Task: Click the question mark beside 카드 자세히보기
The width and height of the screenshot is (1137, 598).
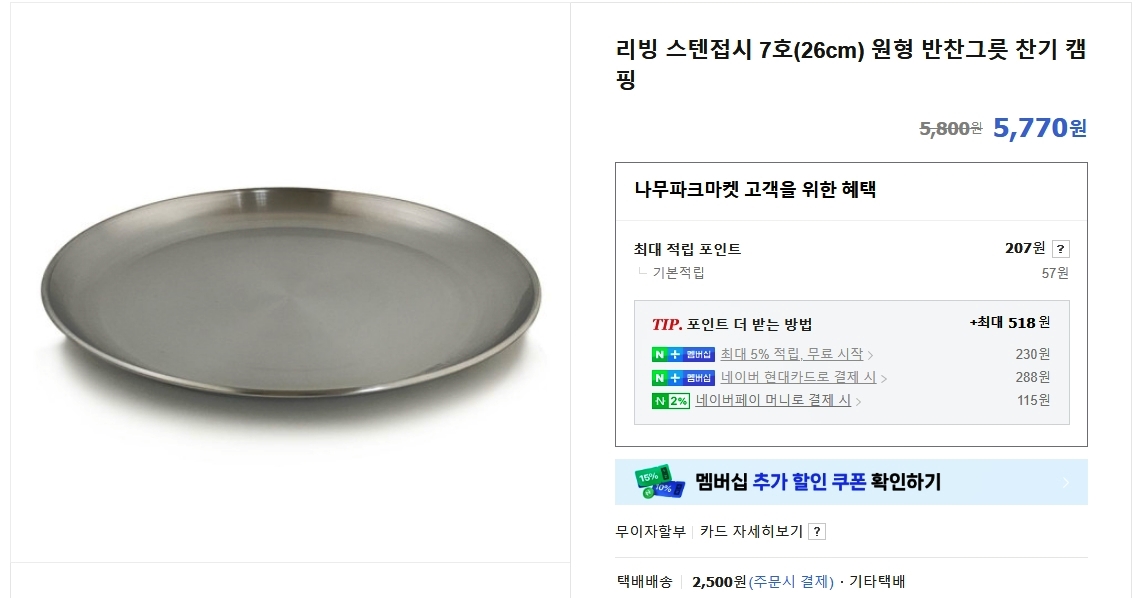Action: pos(817,532)
